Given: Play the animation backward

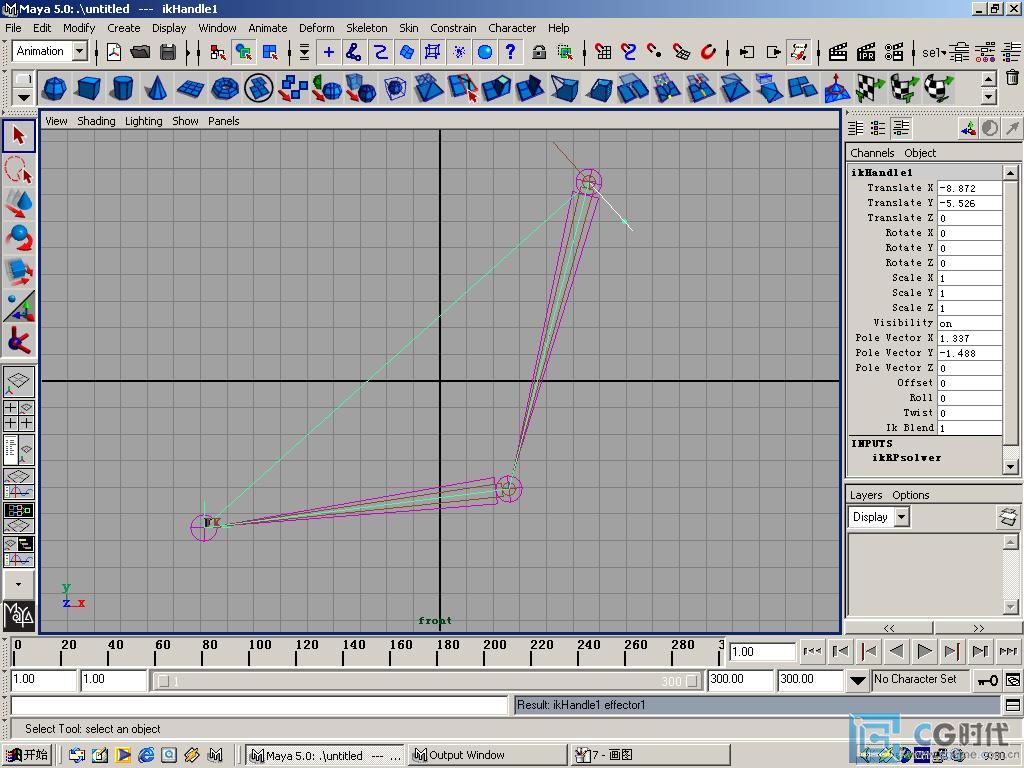Looking at the screenshot, I should 897,651.
